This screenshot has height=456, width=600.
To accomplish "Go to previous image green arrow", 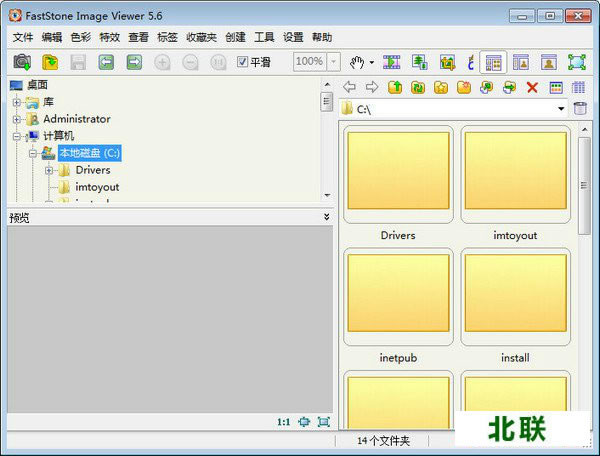I will (x=106, y=62).
